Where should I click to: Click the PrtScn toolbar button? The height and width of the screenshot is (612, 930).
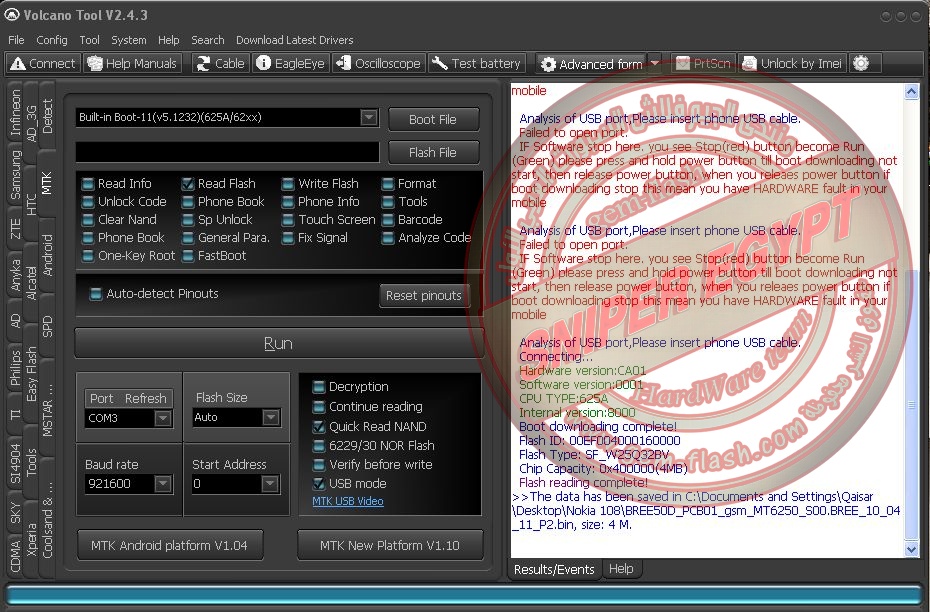(703, 63)
